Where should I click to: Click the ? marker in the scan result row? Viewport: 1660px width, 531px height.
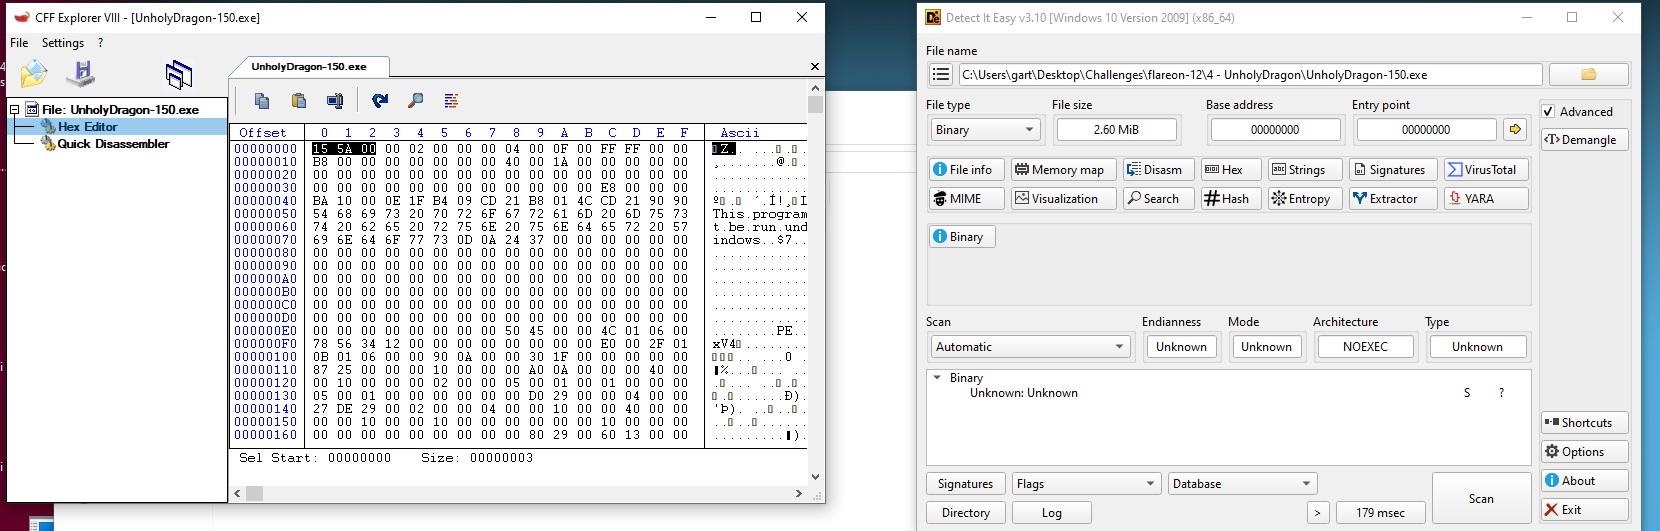pyautogui.click(x=1501, y=393)
